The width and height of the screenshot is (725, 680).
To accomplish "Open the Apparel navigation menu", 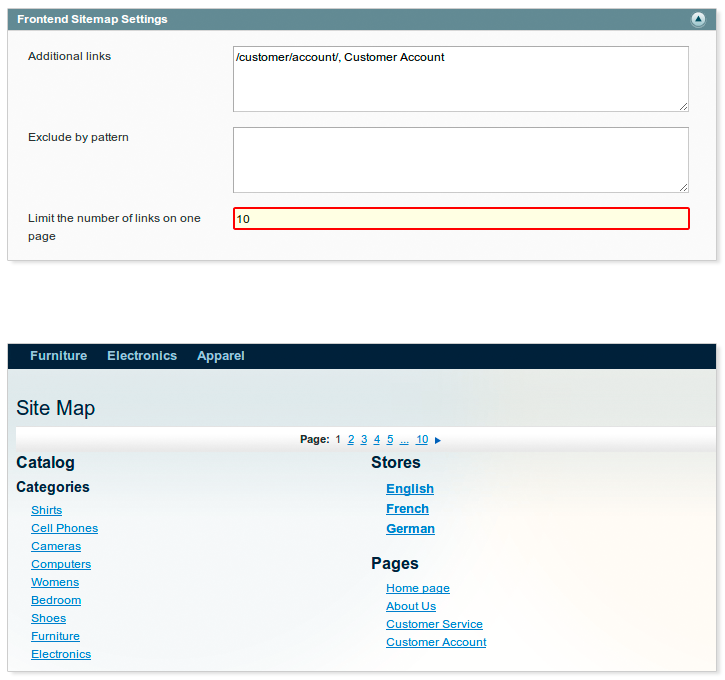I will click(x=221, y=356).
